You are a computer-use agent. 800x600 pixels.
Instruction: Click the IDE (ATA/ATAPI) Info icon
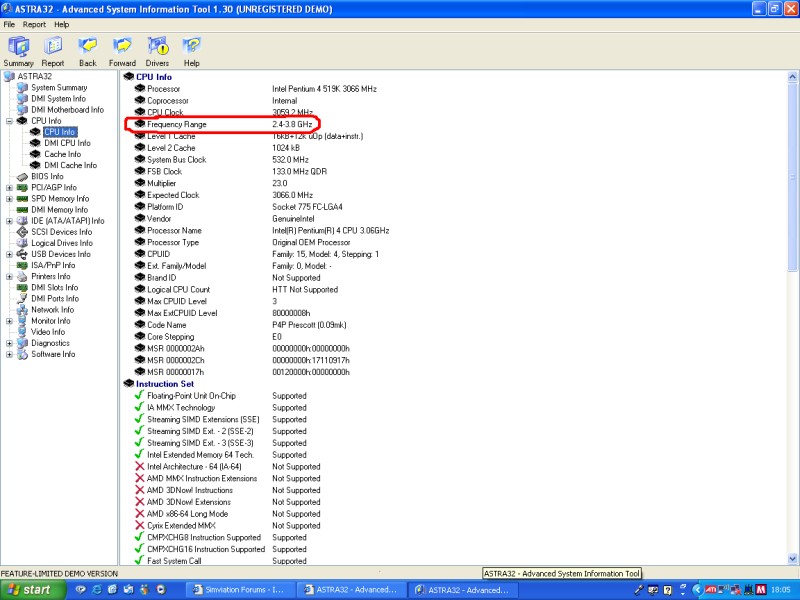pyautogui.click(x=22, y=221)
